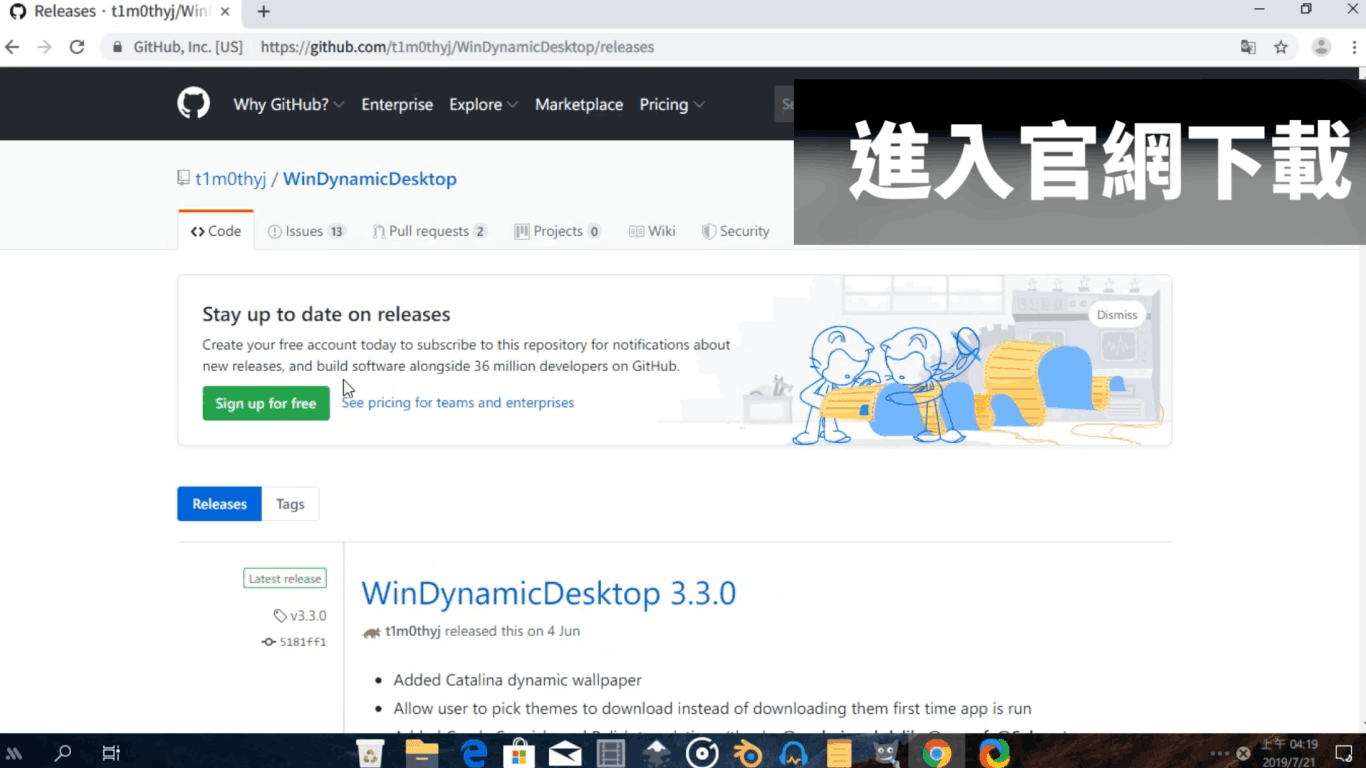Viewport: 1366px width, 768px height.
Task: Open the v3.3.0 tag link
Action: click(x=300, y=616)
